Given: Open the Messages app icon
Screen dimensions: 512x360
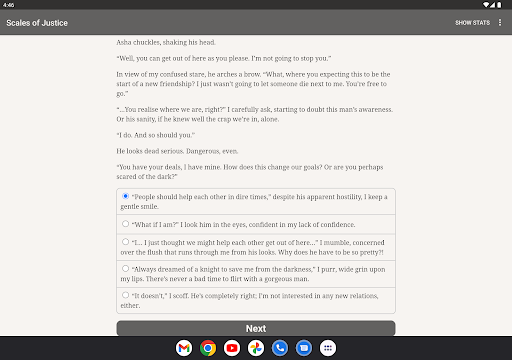Looking at the screenshot, I should pyautogui.click(x=304, y=348).
